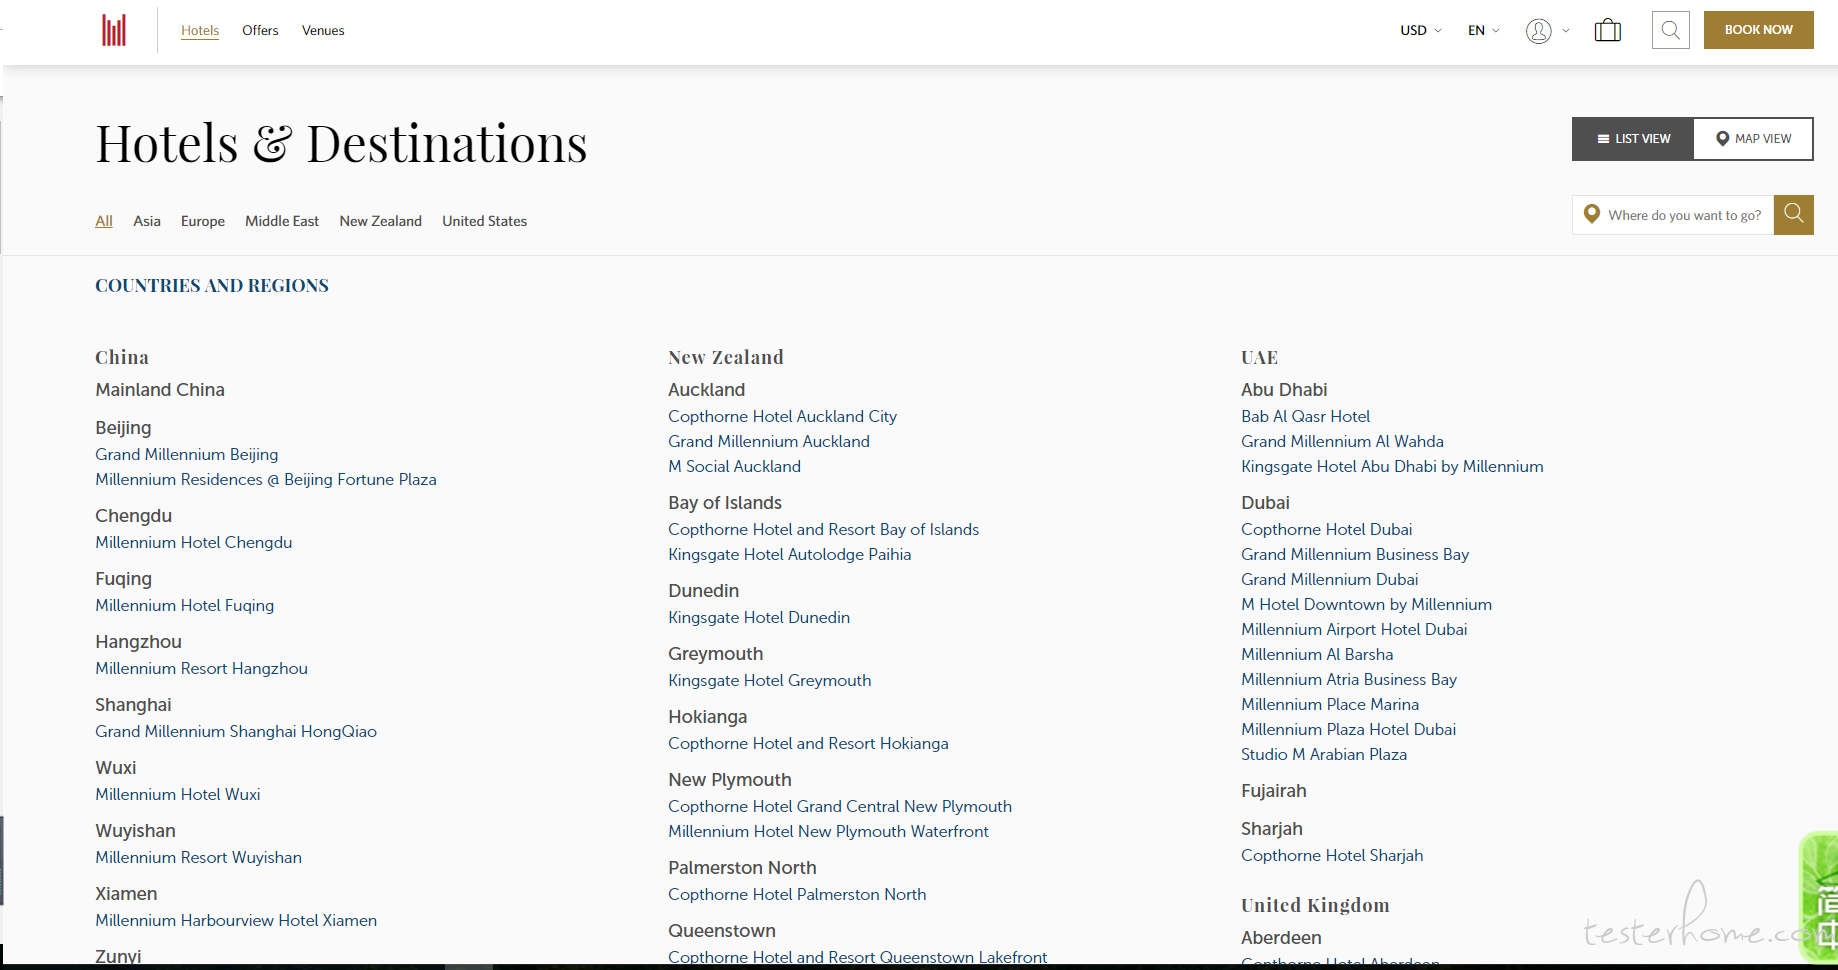The width and height of the screenshot is (1838, 970).
Task: Open Millennium Hotel Wuxi link
Action: [x=178, y=794]
